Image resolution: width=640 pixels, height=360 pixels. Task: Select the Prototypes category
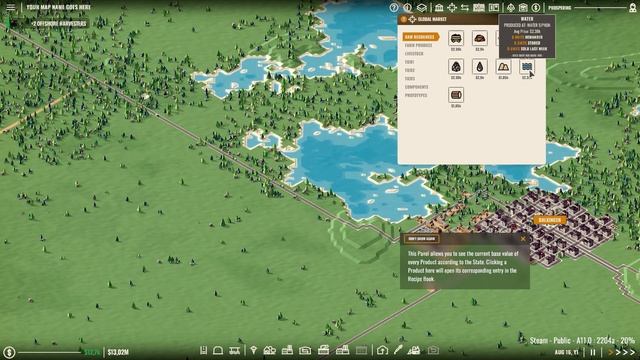tap(416, 95)
